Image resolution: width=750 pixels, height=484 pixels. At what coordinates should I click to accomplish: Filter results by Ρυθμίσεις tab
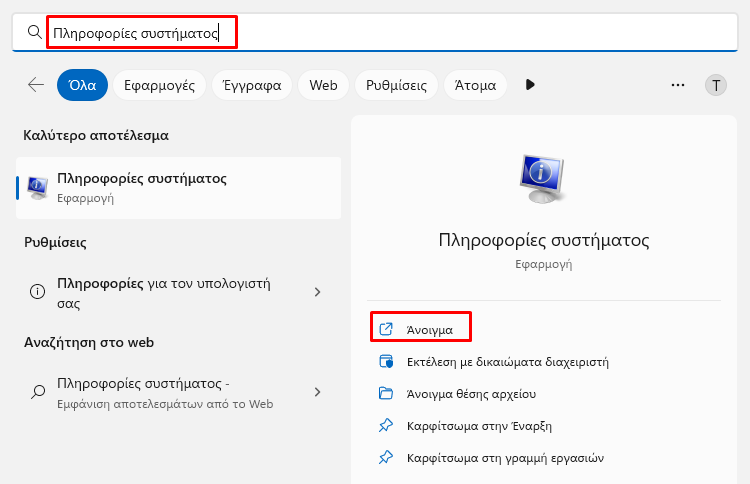tap(396, 85)
